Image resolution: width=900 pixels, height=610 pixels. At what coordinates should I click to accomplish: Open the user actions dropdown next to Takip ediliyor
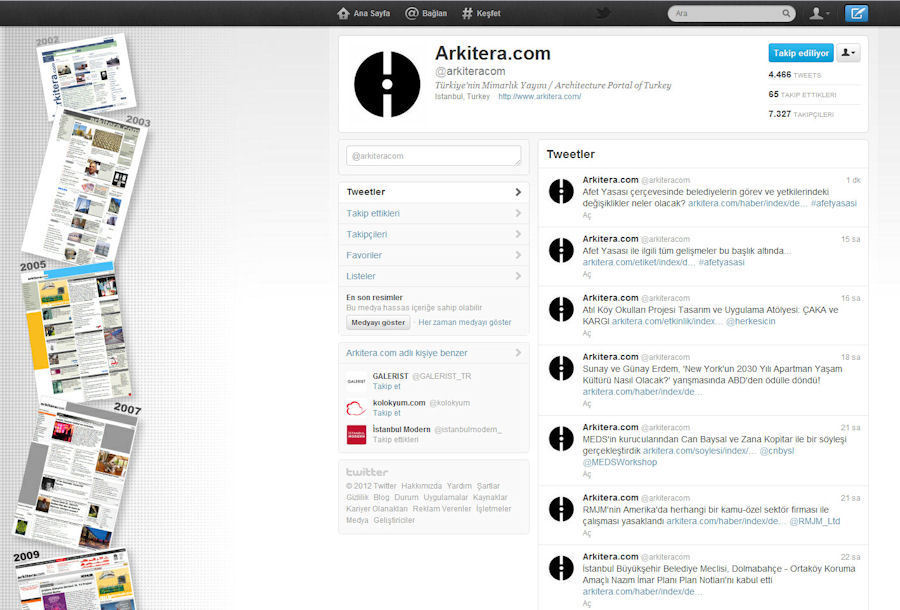848,53
